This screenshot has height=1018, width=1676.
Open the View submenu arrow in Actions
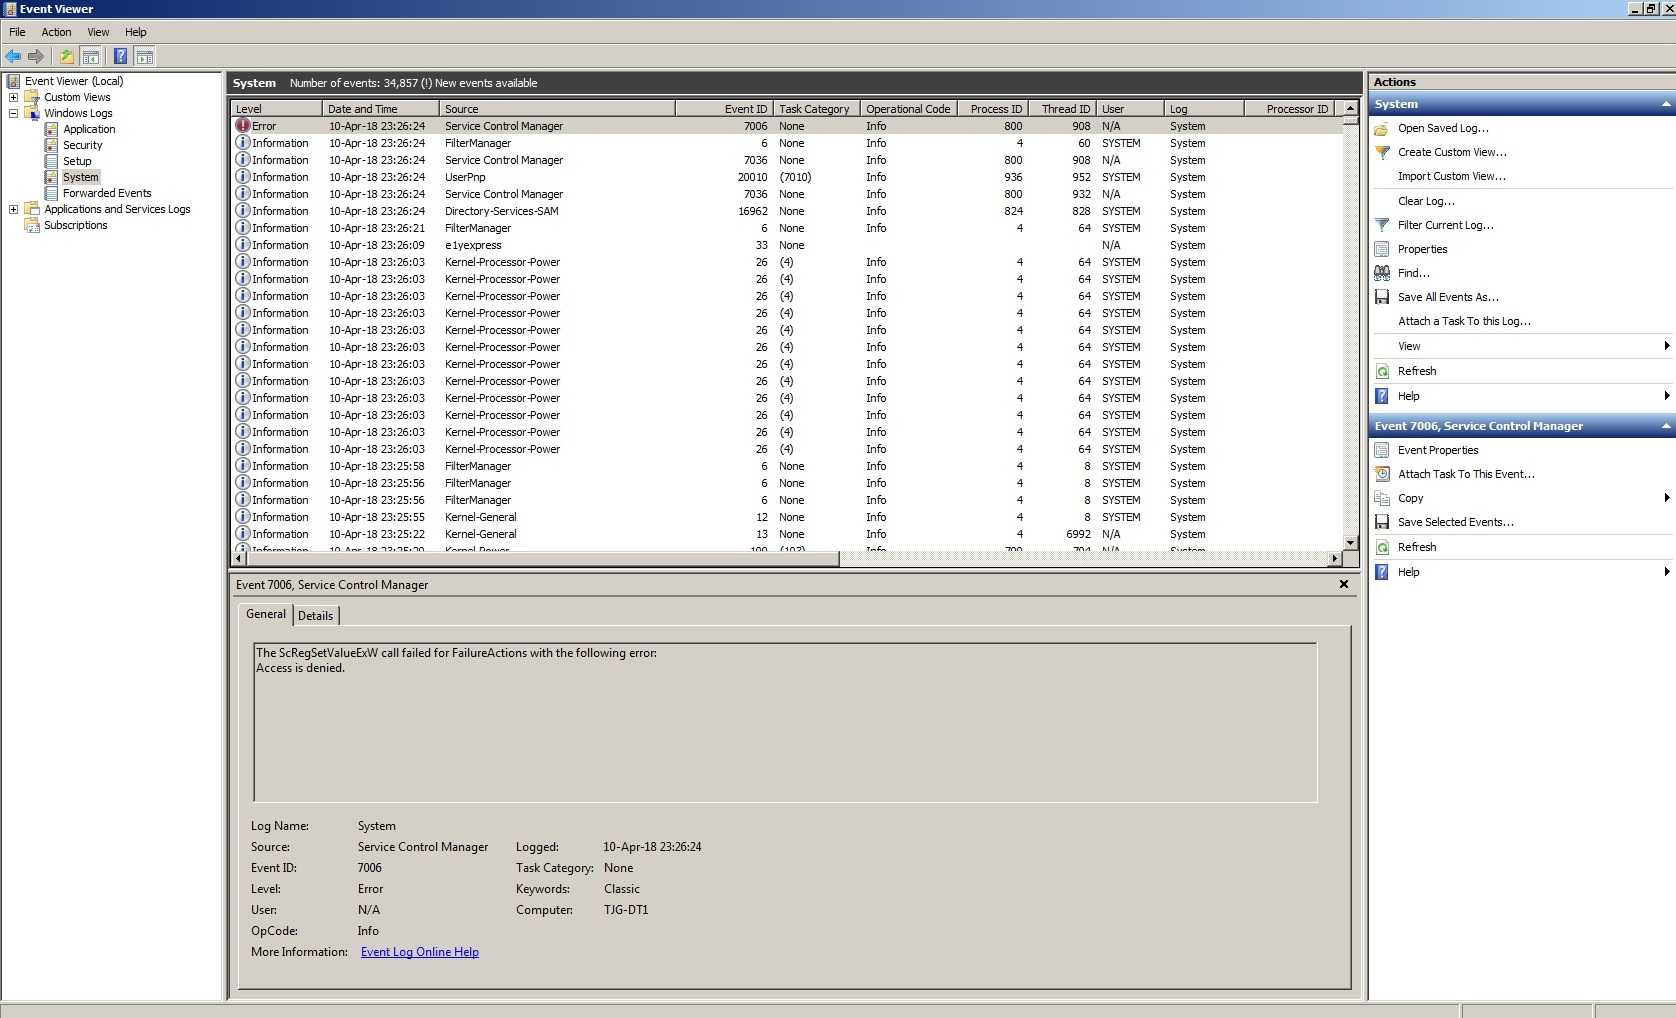click(1666, 346)
